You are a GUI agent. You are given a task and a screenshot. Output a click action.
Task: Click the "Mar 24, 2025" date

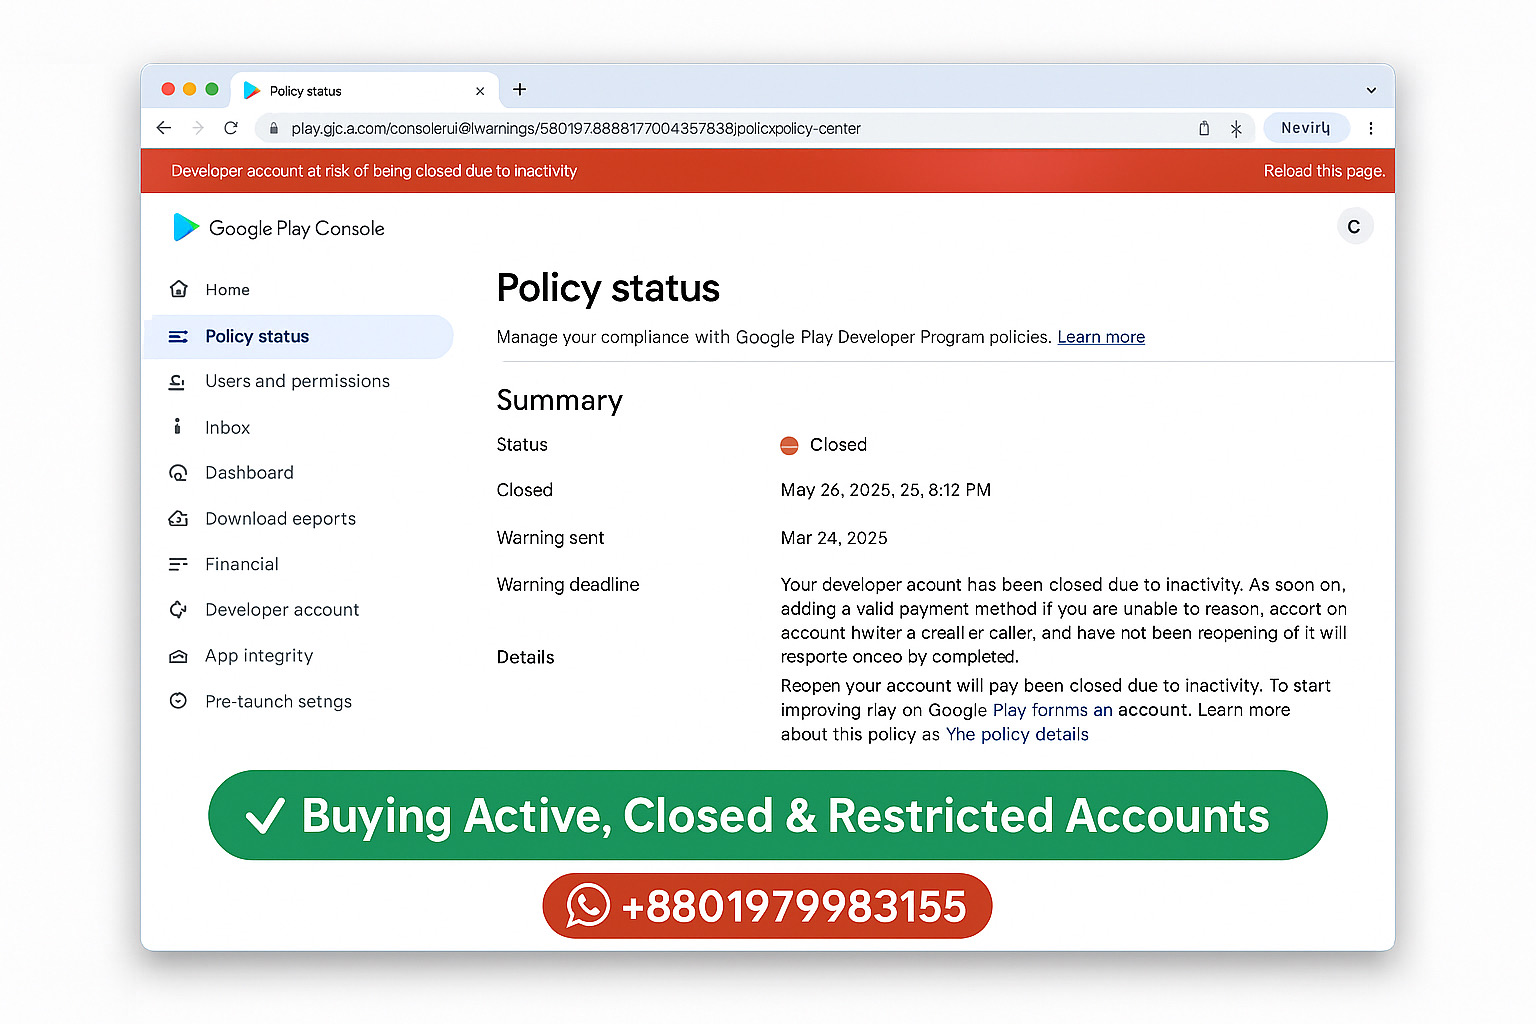pyautogui.click(x=834, y=538)
